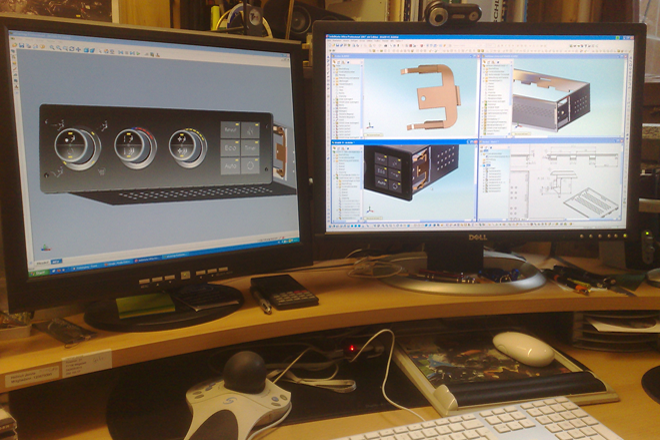This screenshot has height=440, width=660.
Task: Click the orange round icon in left viewer toolbar
Action: (x=42, y=47)
